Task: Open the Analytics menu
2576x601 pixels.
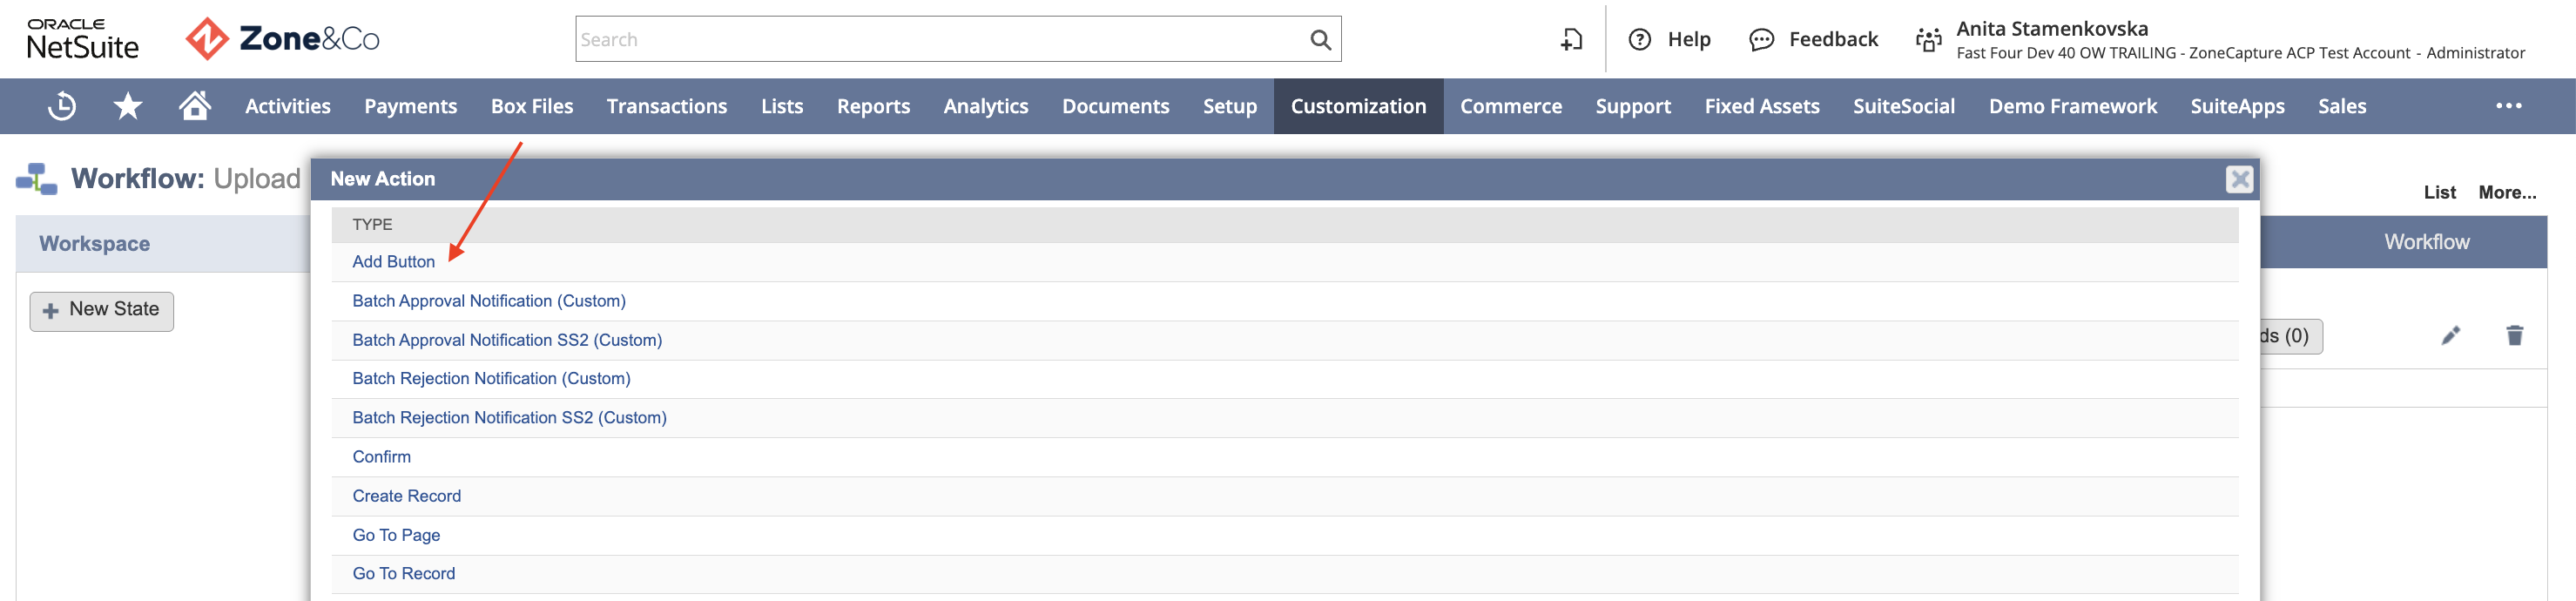Action: (x=985, y=106)
